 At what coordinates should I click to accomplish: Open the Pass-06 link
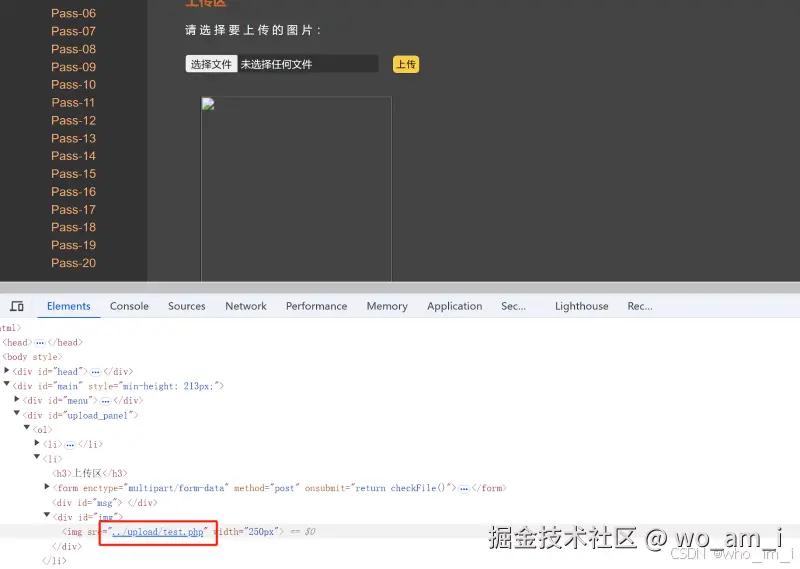[x=73, y=13]
